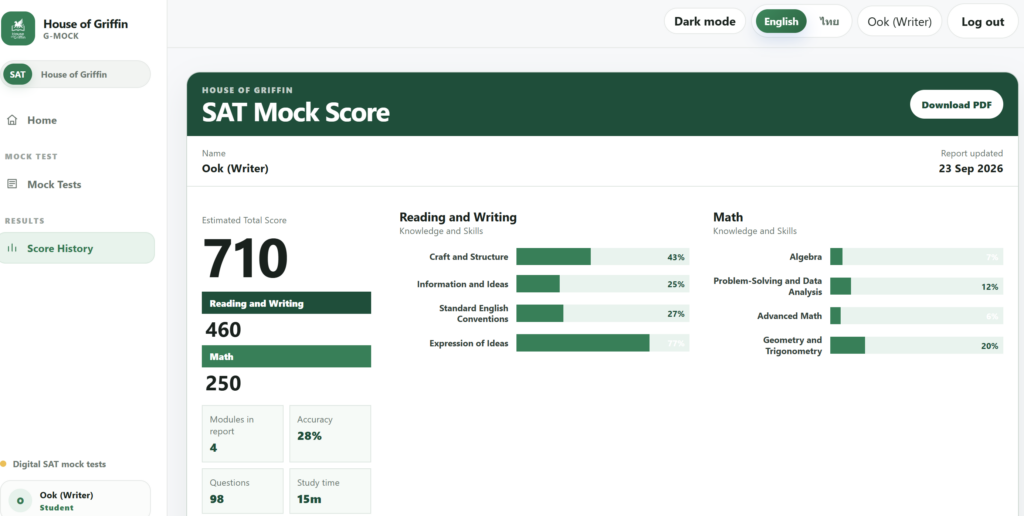
Task: Click the Standard English Conventions label
Action: pos(473,314)
